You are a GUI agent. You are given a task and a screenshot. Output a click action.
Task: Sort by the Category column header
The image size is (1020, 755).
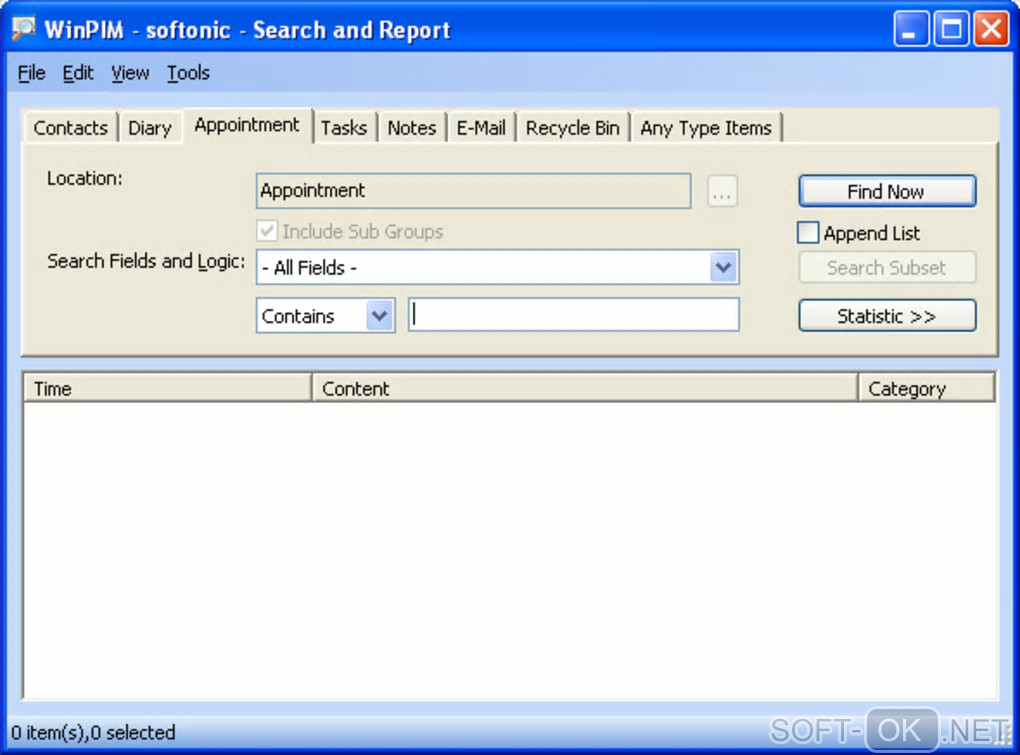pos(927,388)
